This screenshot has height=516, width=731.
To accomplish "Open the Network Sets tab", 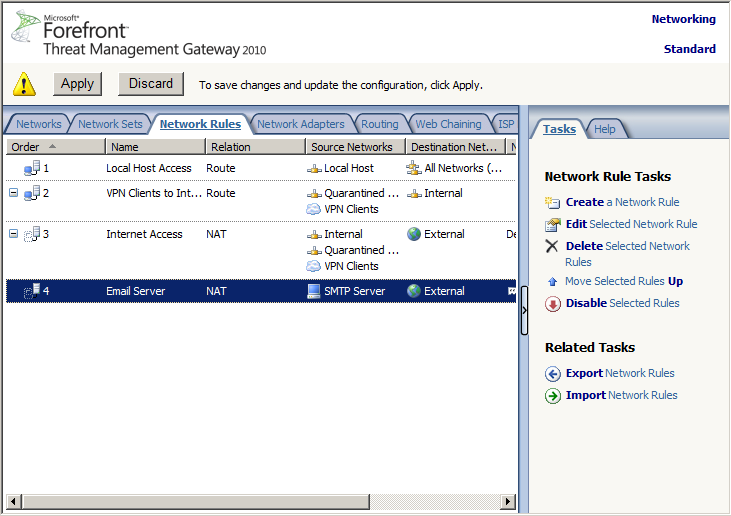I will [x=110, y=124].
